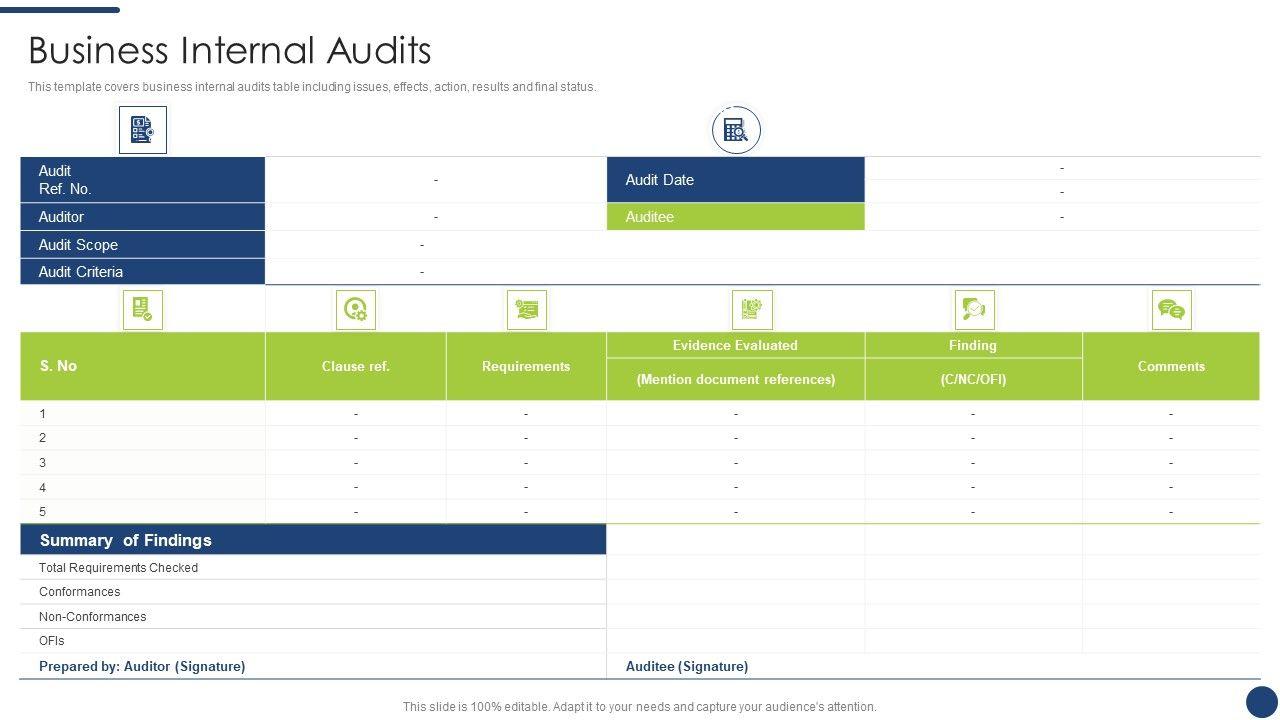Click the chat bubbles icon above Comments
Viewport: 1280px width, 720px height.
[x=1171, y=310]
